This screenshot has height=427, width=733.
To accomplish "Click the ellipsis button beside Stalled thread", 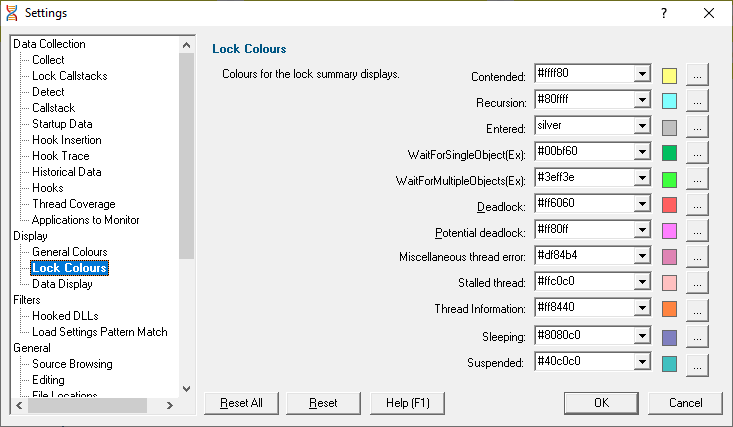I will coord(697,282).
